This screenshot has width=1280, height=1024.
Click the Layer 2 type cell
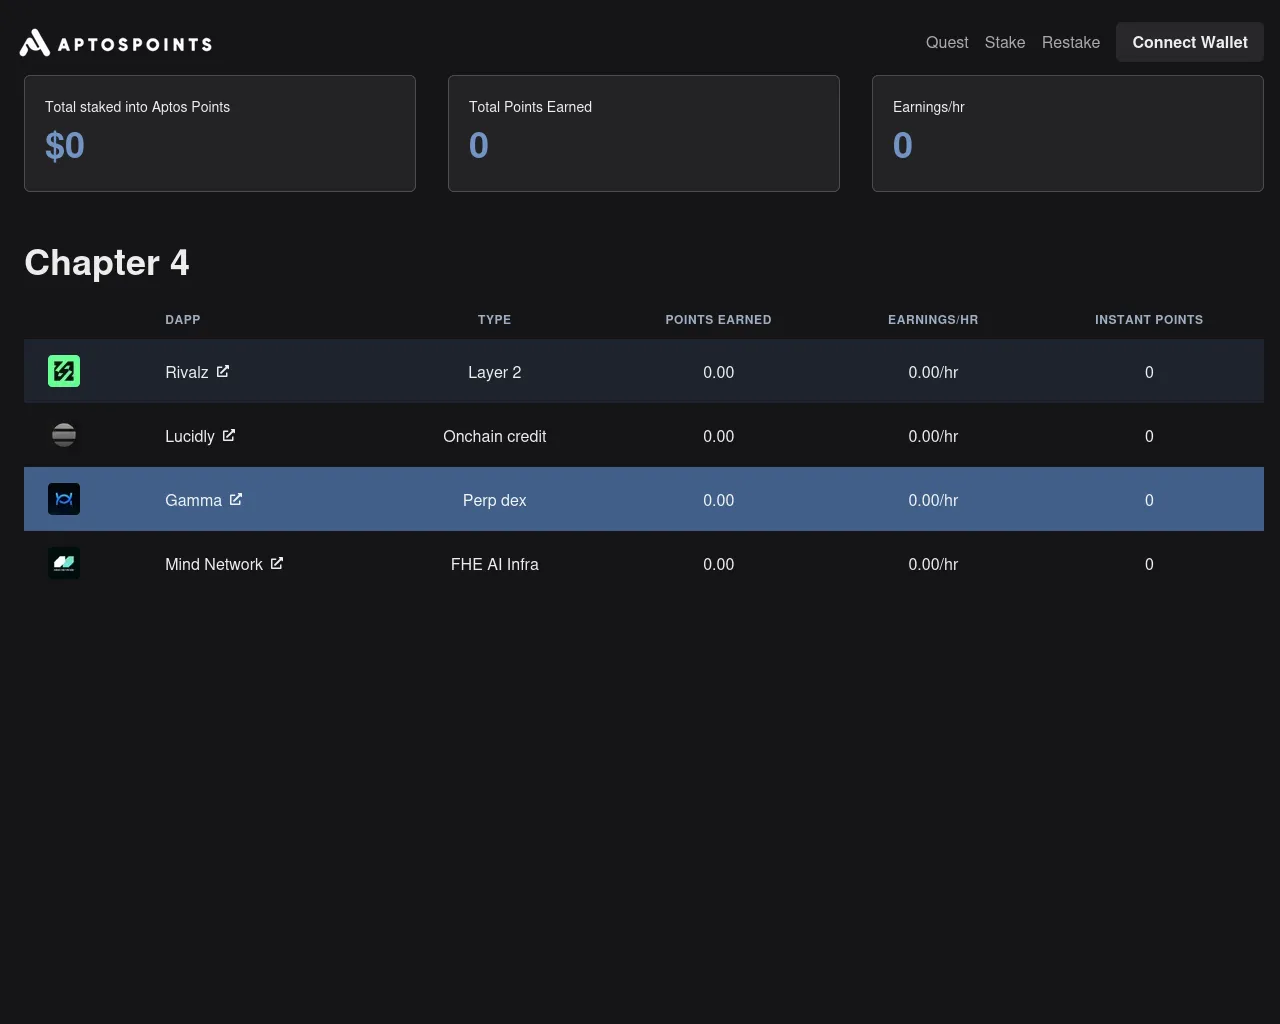pyautogui.click(x=495, y=372)
